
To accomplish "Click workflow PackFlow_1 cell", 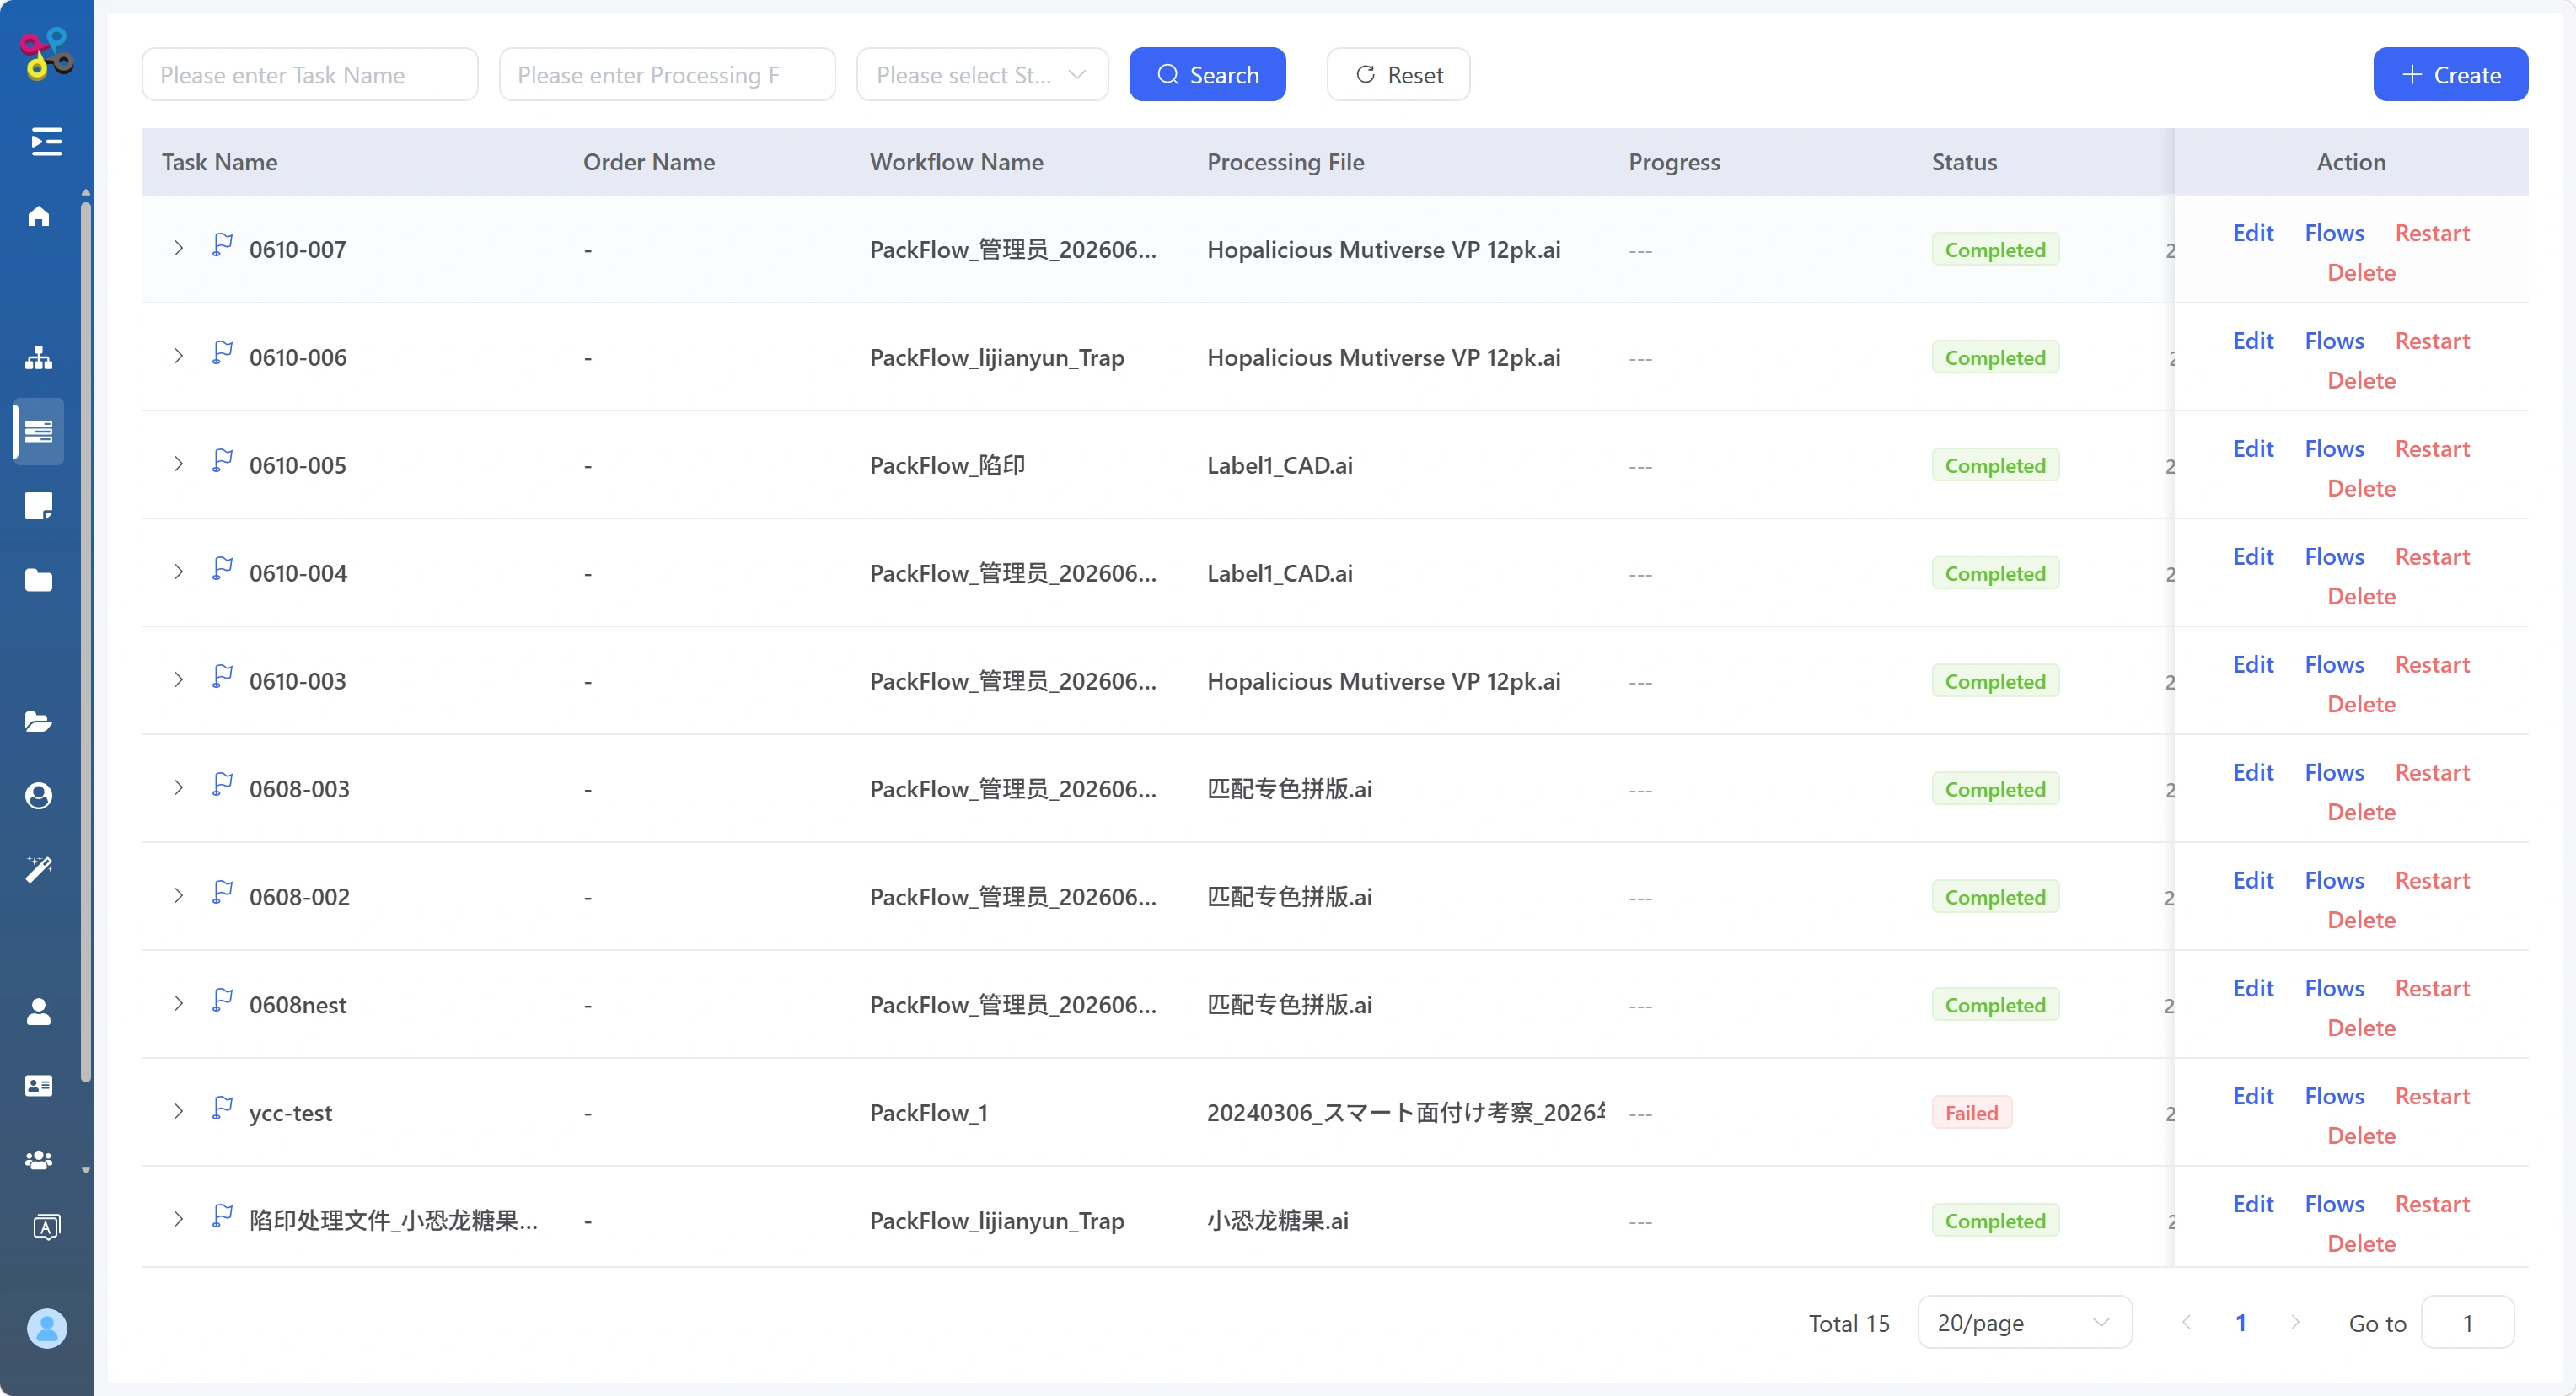I will pos(928,1113).
